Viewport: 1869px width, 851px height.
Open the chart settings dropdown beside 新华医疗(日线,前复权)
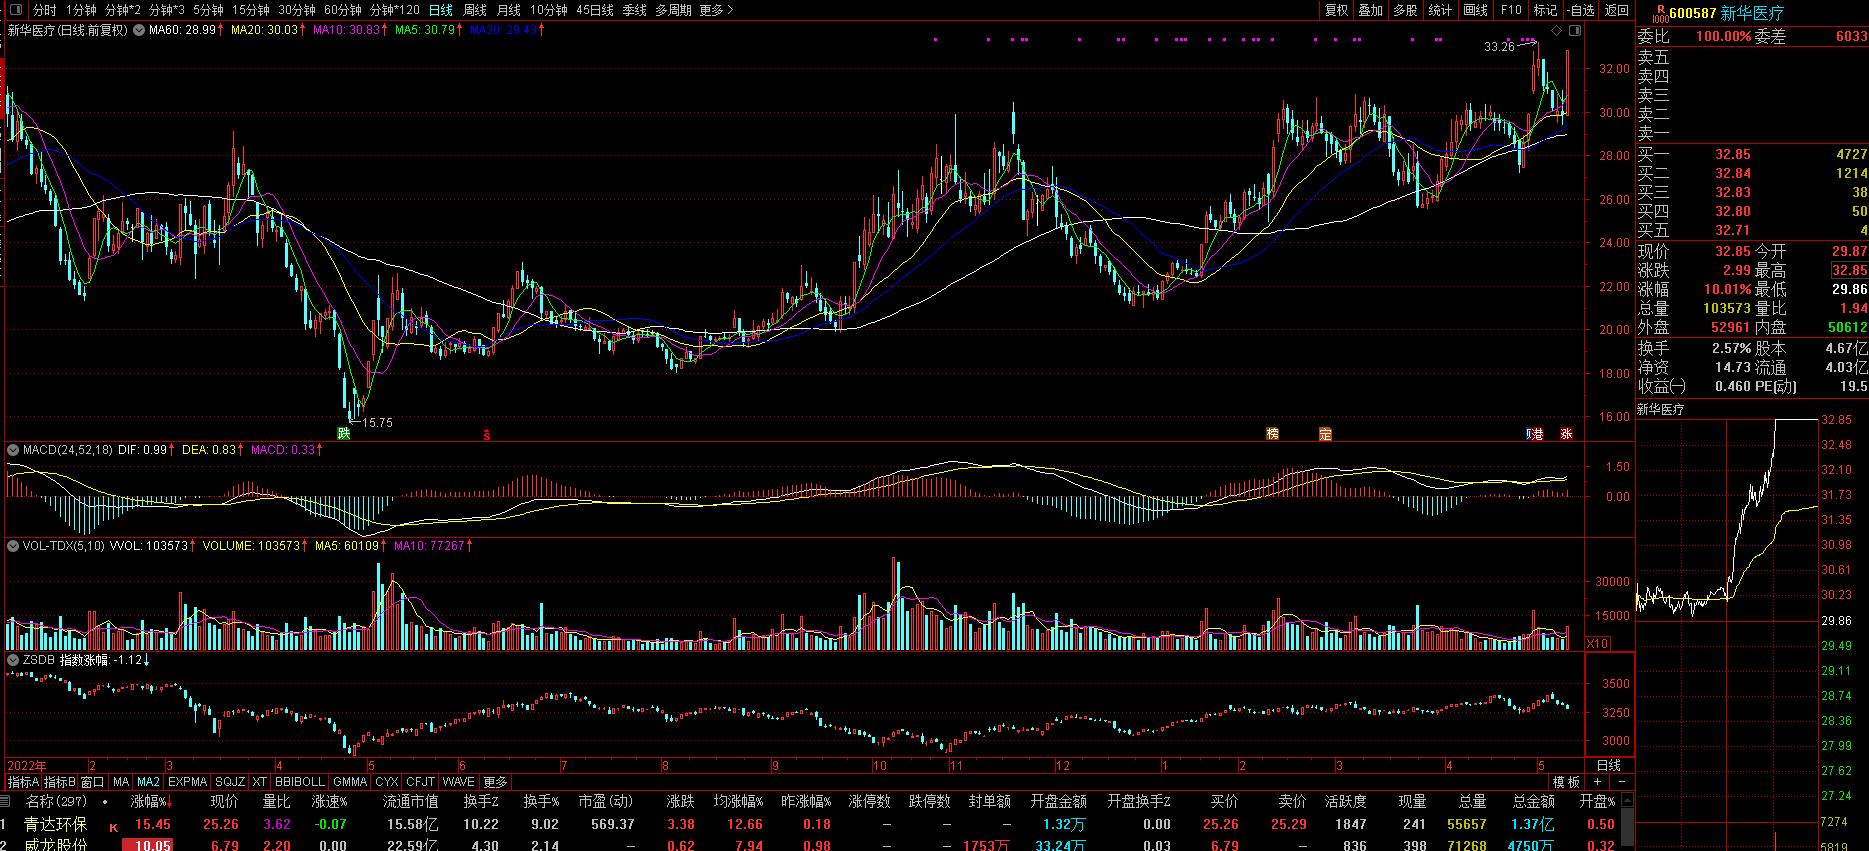[x=138, y=30]
